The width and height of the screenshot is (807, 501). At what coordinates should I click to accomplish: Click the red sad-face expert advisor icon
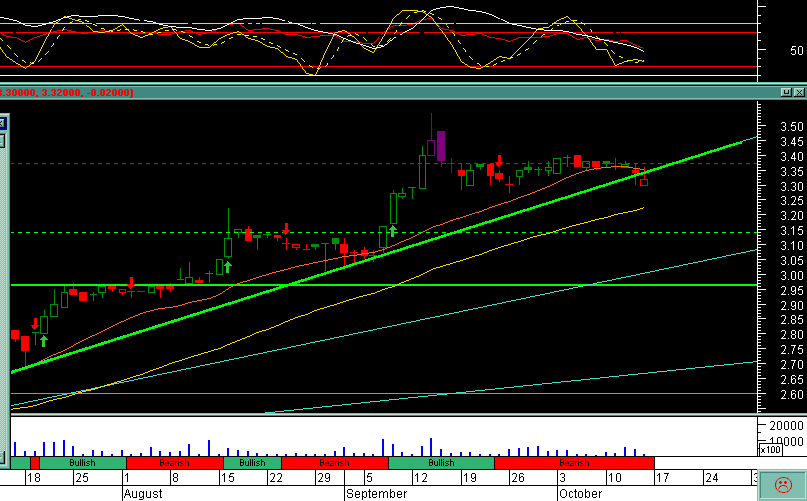point(783,485)
